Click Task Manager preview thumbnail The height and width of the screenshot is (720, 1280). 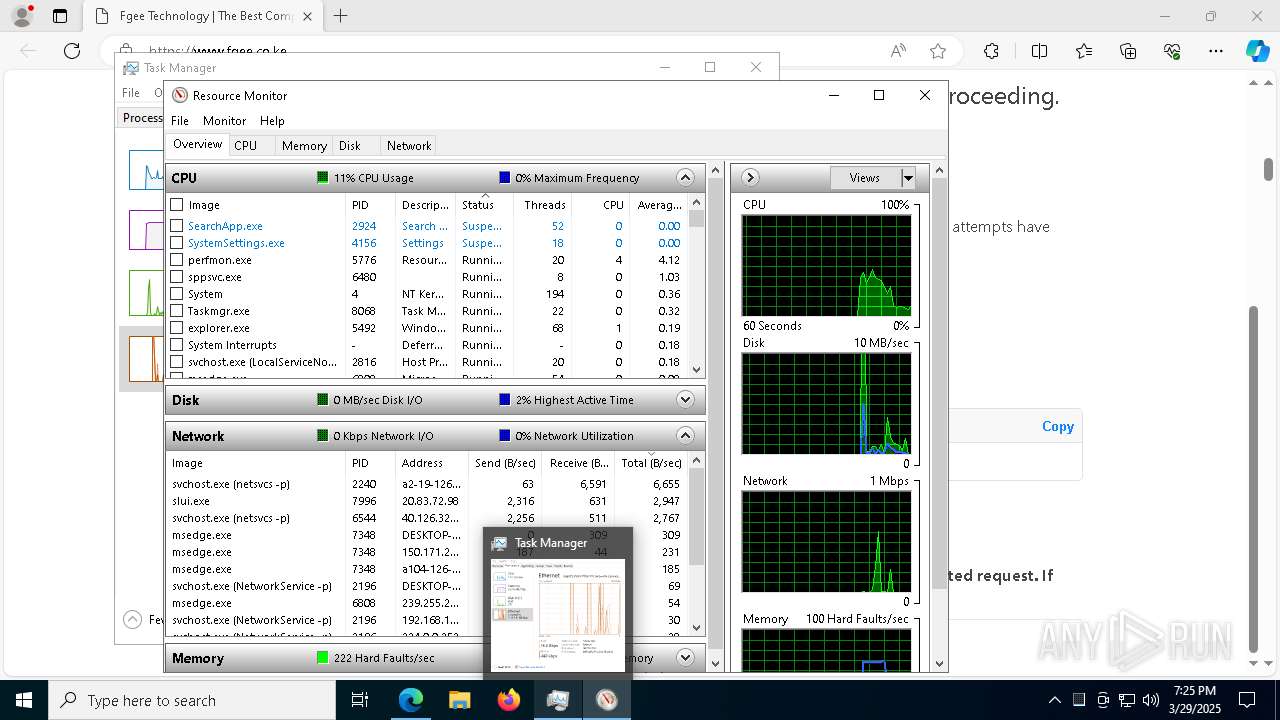point(558,616)
